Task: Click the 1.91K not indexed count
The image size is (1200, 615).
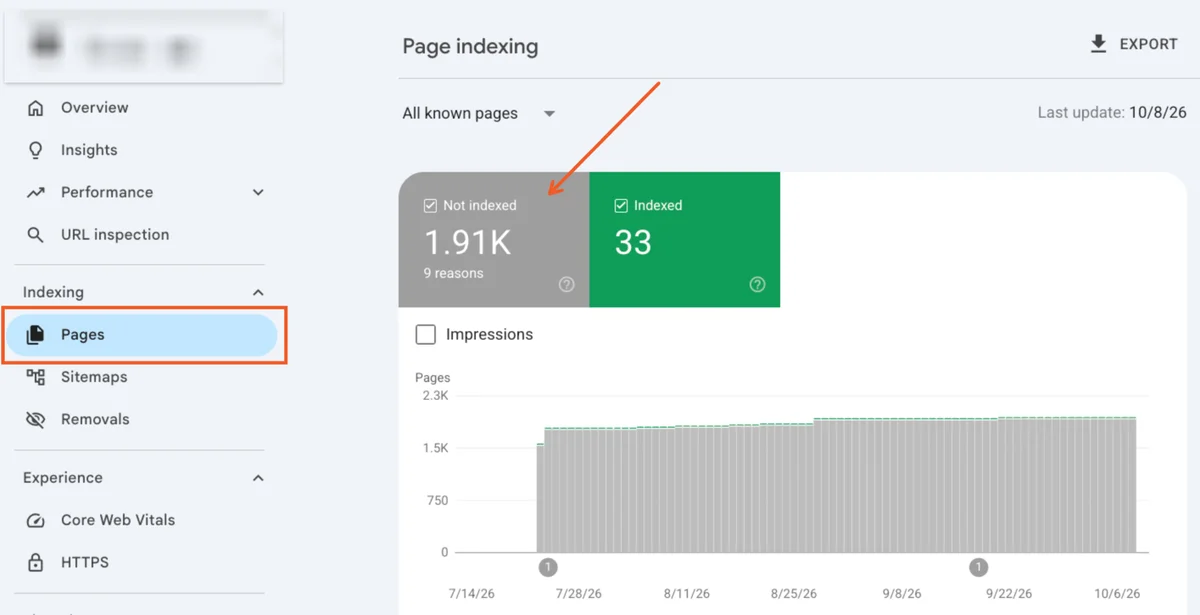Action: (x=468, y=242)
